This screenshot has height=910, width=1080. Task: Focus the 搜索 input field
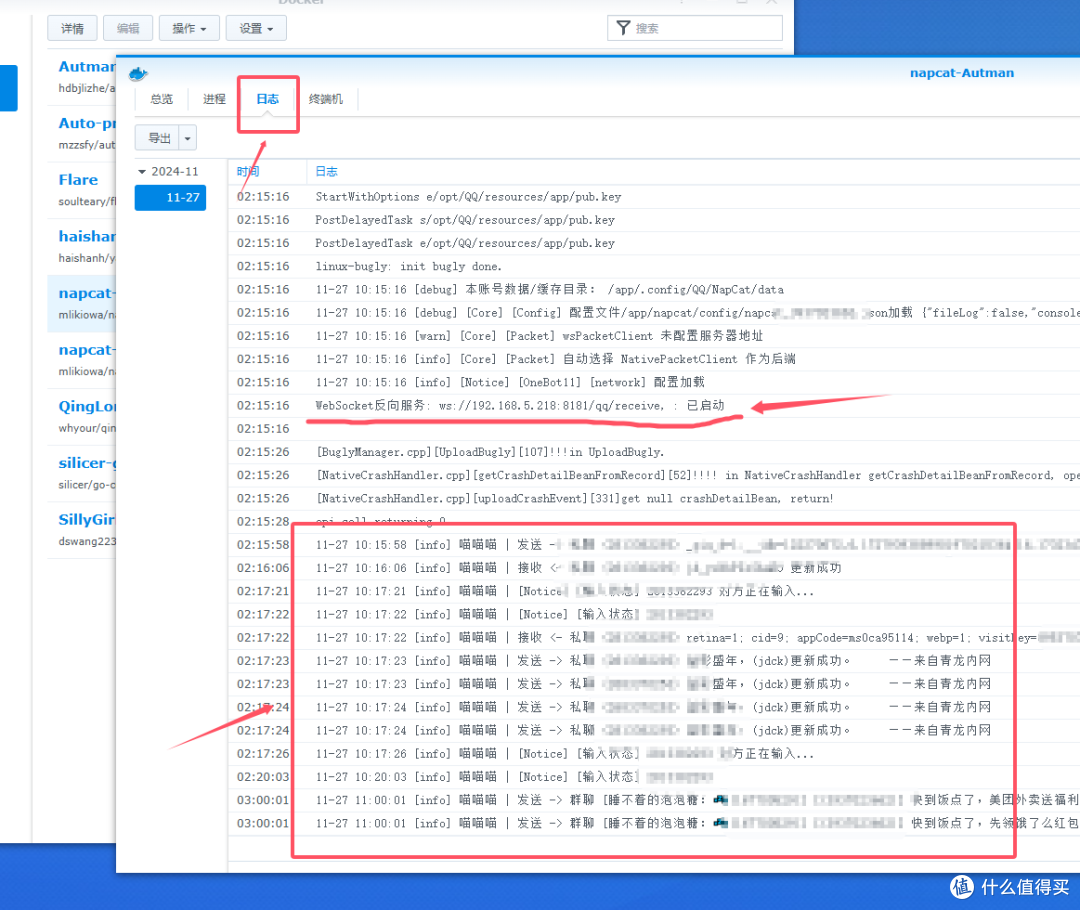[x=695, y=28]
